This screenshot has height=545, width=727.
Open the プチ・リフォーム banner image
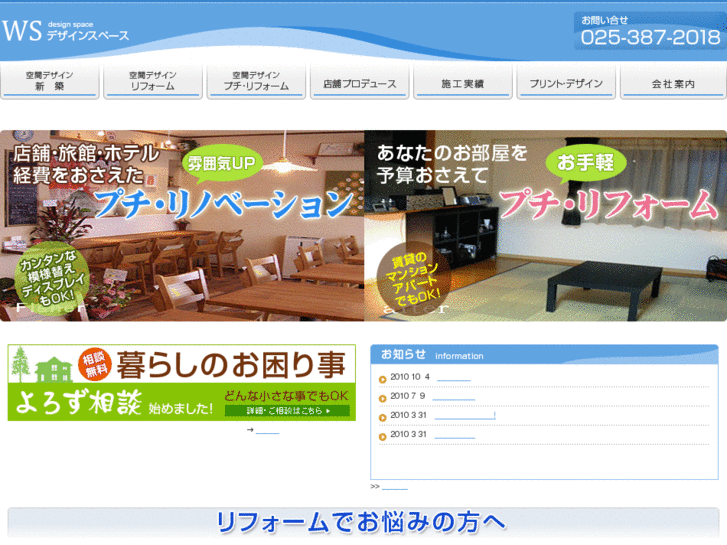coord(545,226)
